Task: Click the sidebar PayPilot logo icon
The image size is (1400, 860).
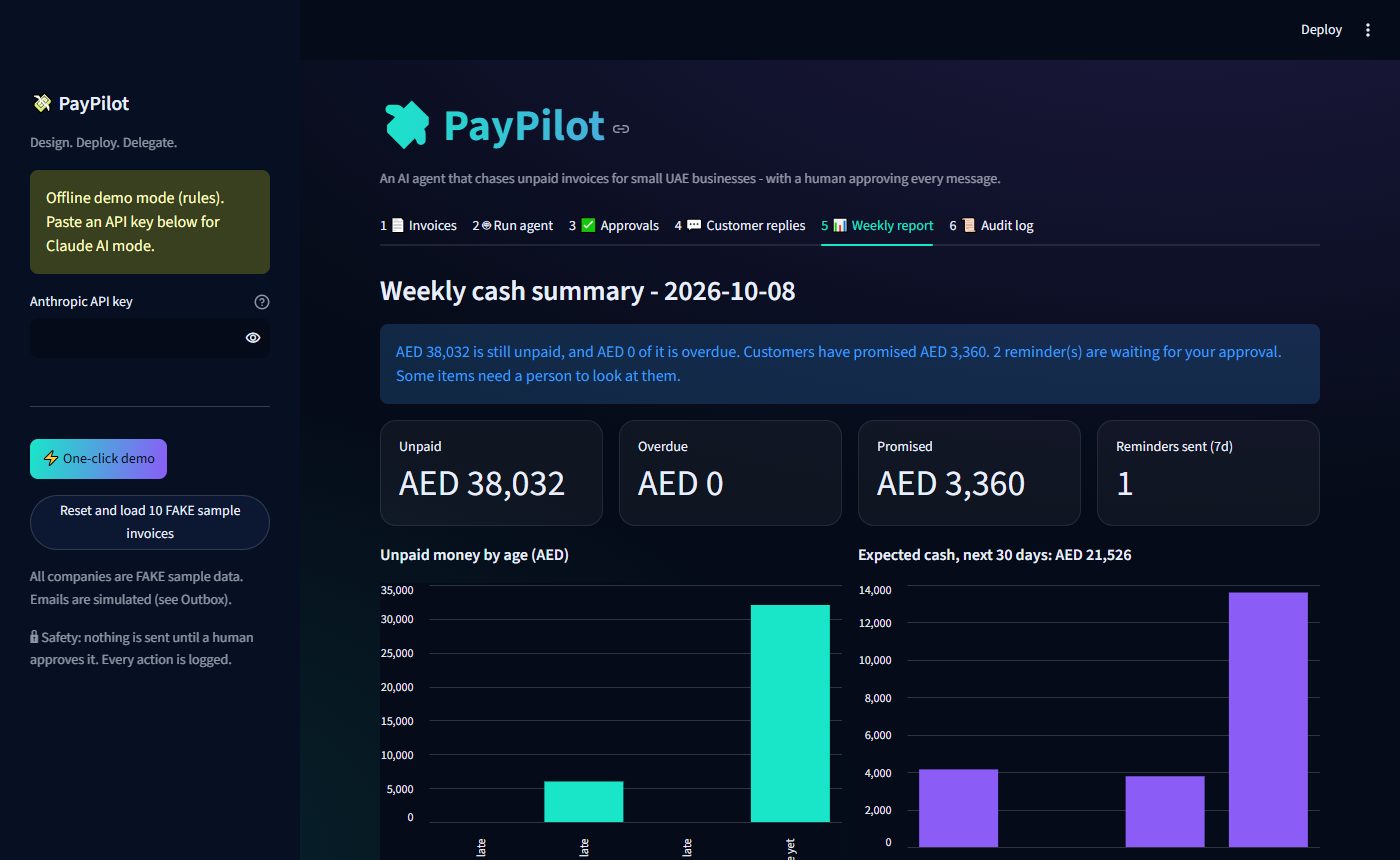Action: click(42, 103)
